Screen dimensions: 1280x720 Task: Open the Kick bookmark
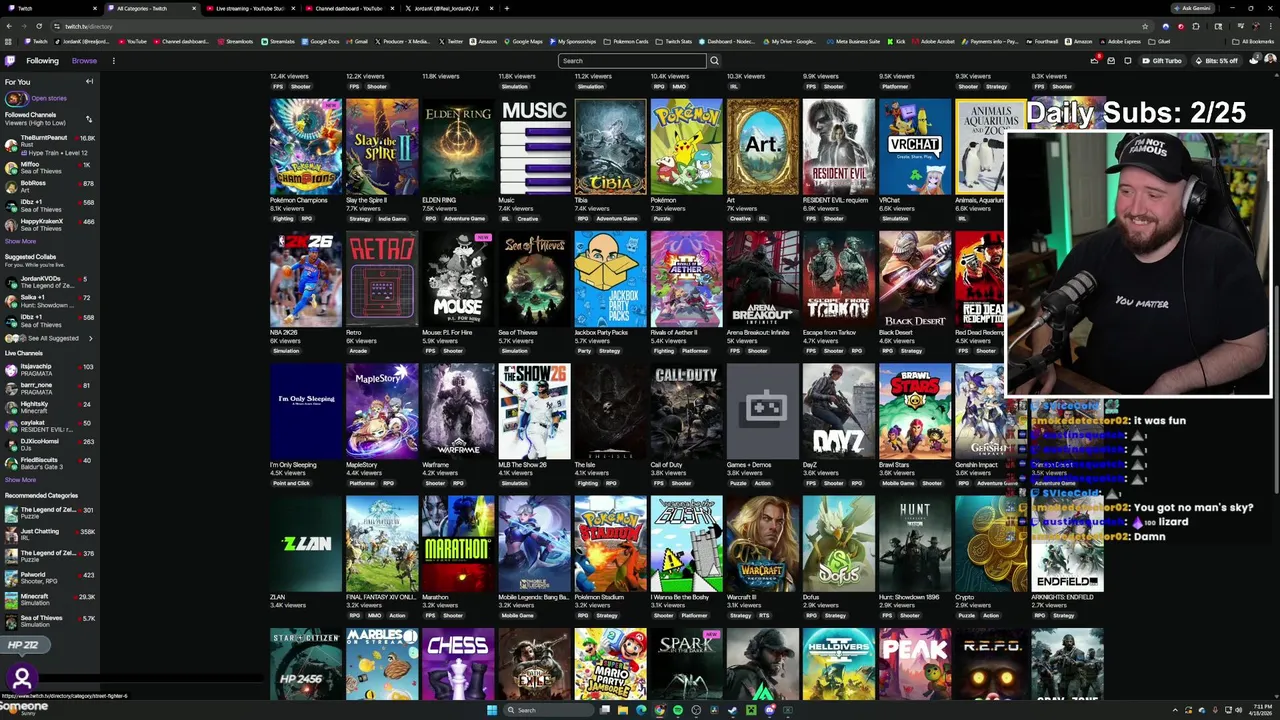tap(897, 42)
